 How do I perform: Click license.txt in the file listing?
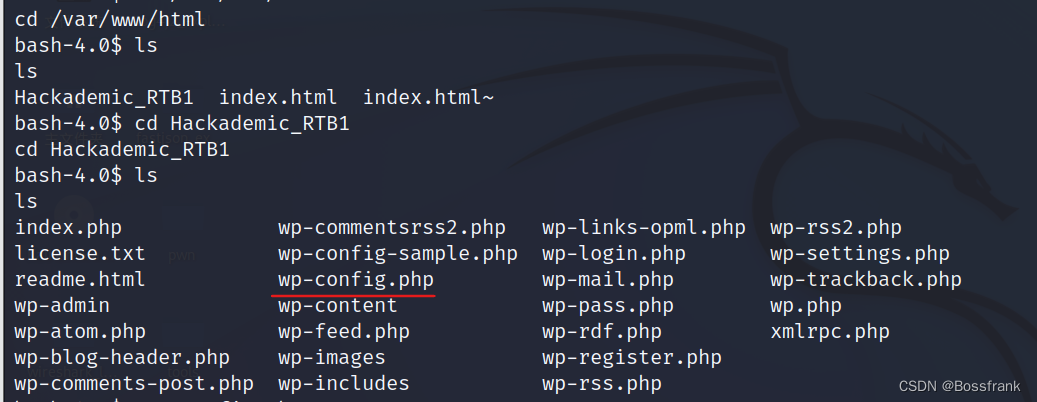click(80, 254)
